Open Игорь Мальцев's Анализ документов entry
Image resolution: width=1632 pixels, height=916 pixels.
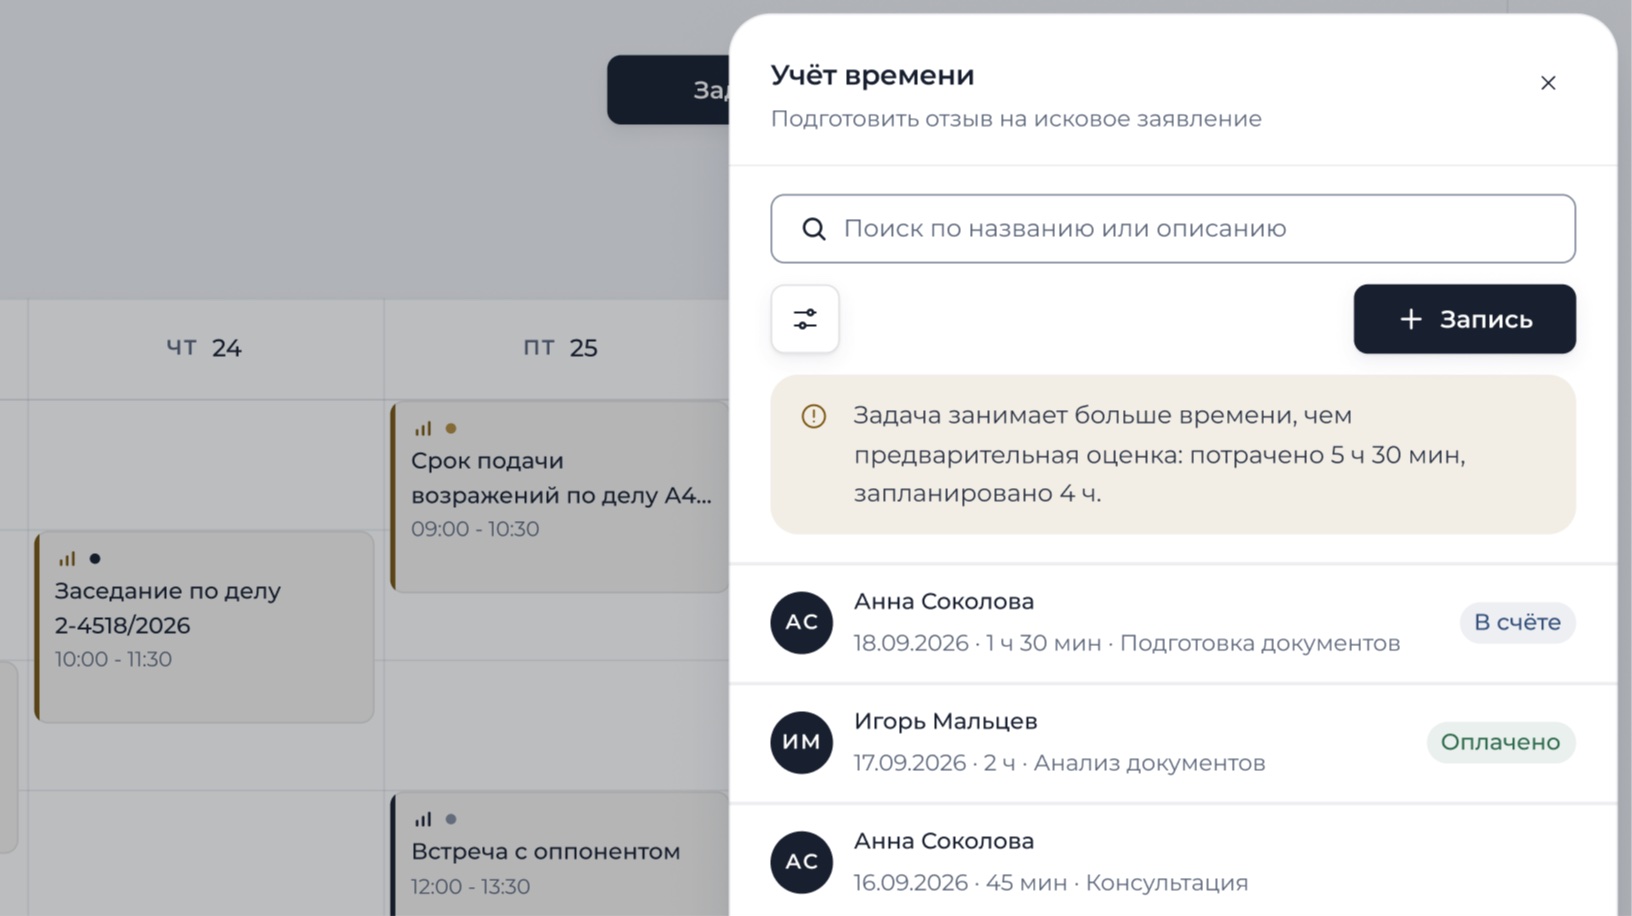(x=1173, y=743)
